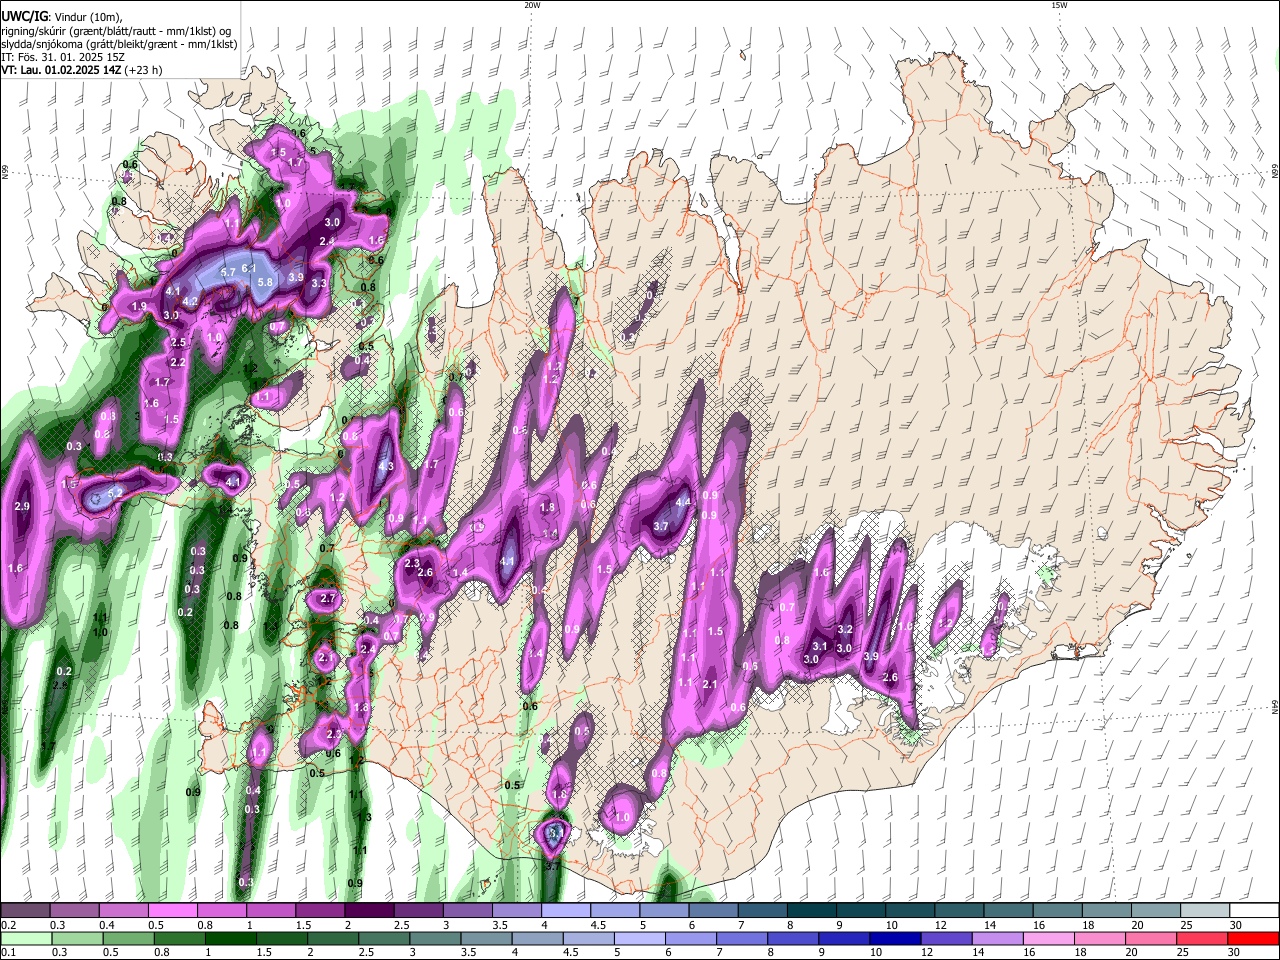This screenshot has width=1280, height=960.
Task: Click the 2.7 precipitation value on map
Action: (328, 599)
